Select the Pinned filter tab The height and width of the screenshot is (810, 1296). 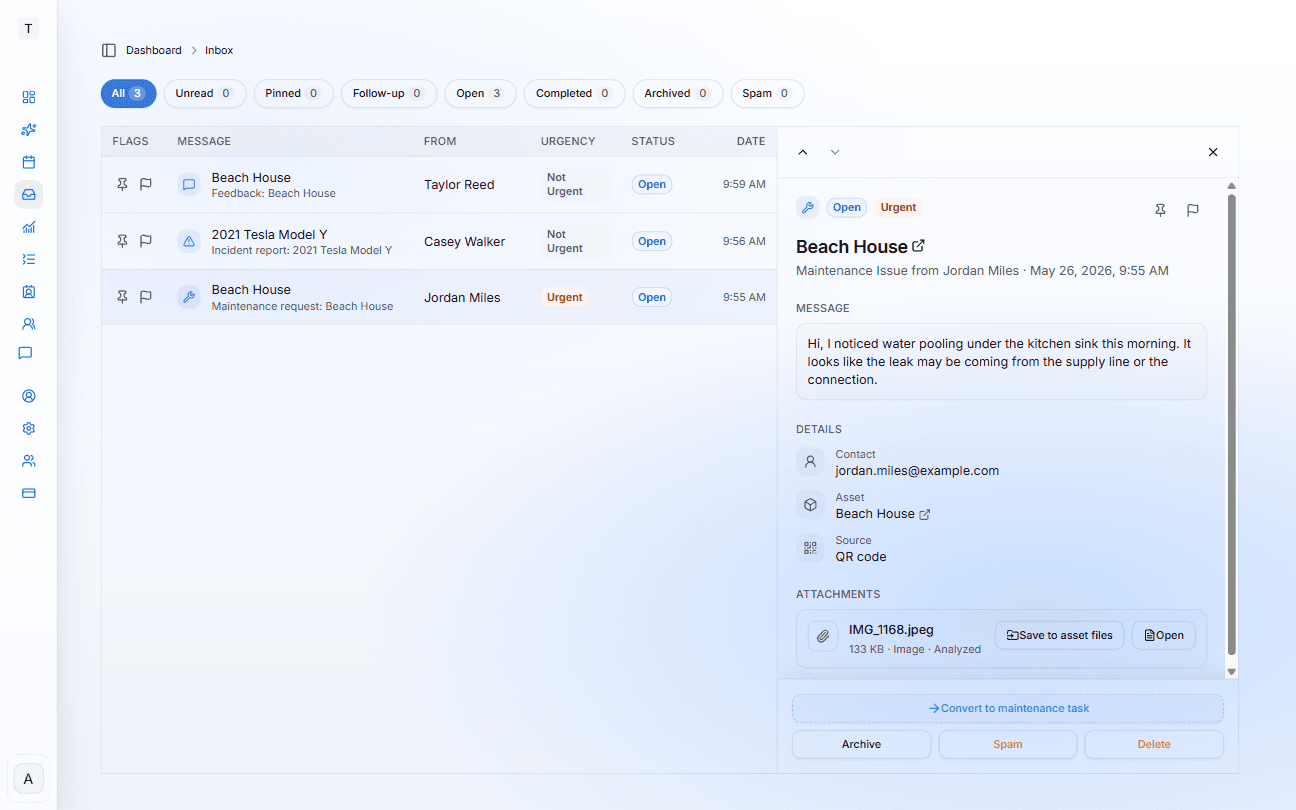point(293,93)
